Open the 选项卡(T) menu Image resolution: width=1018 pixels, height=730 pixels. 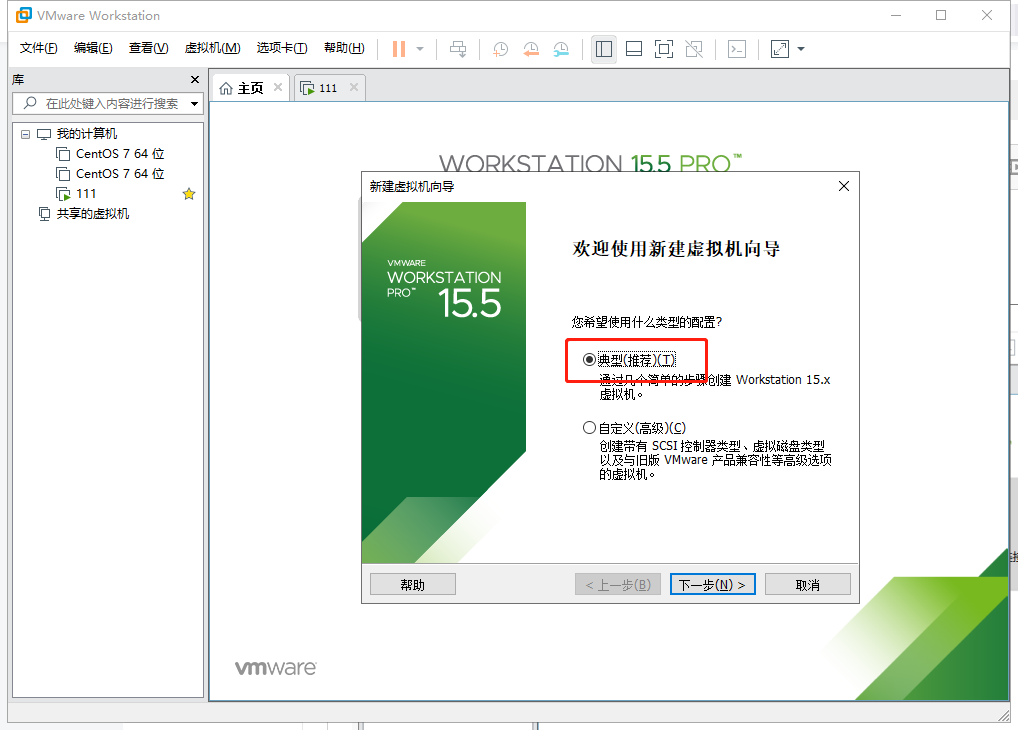(282, 48)
